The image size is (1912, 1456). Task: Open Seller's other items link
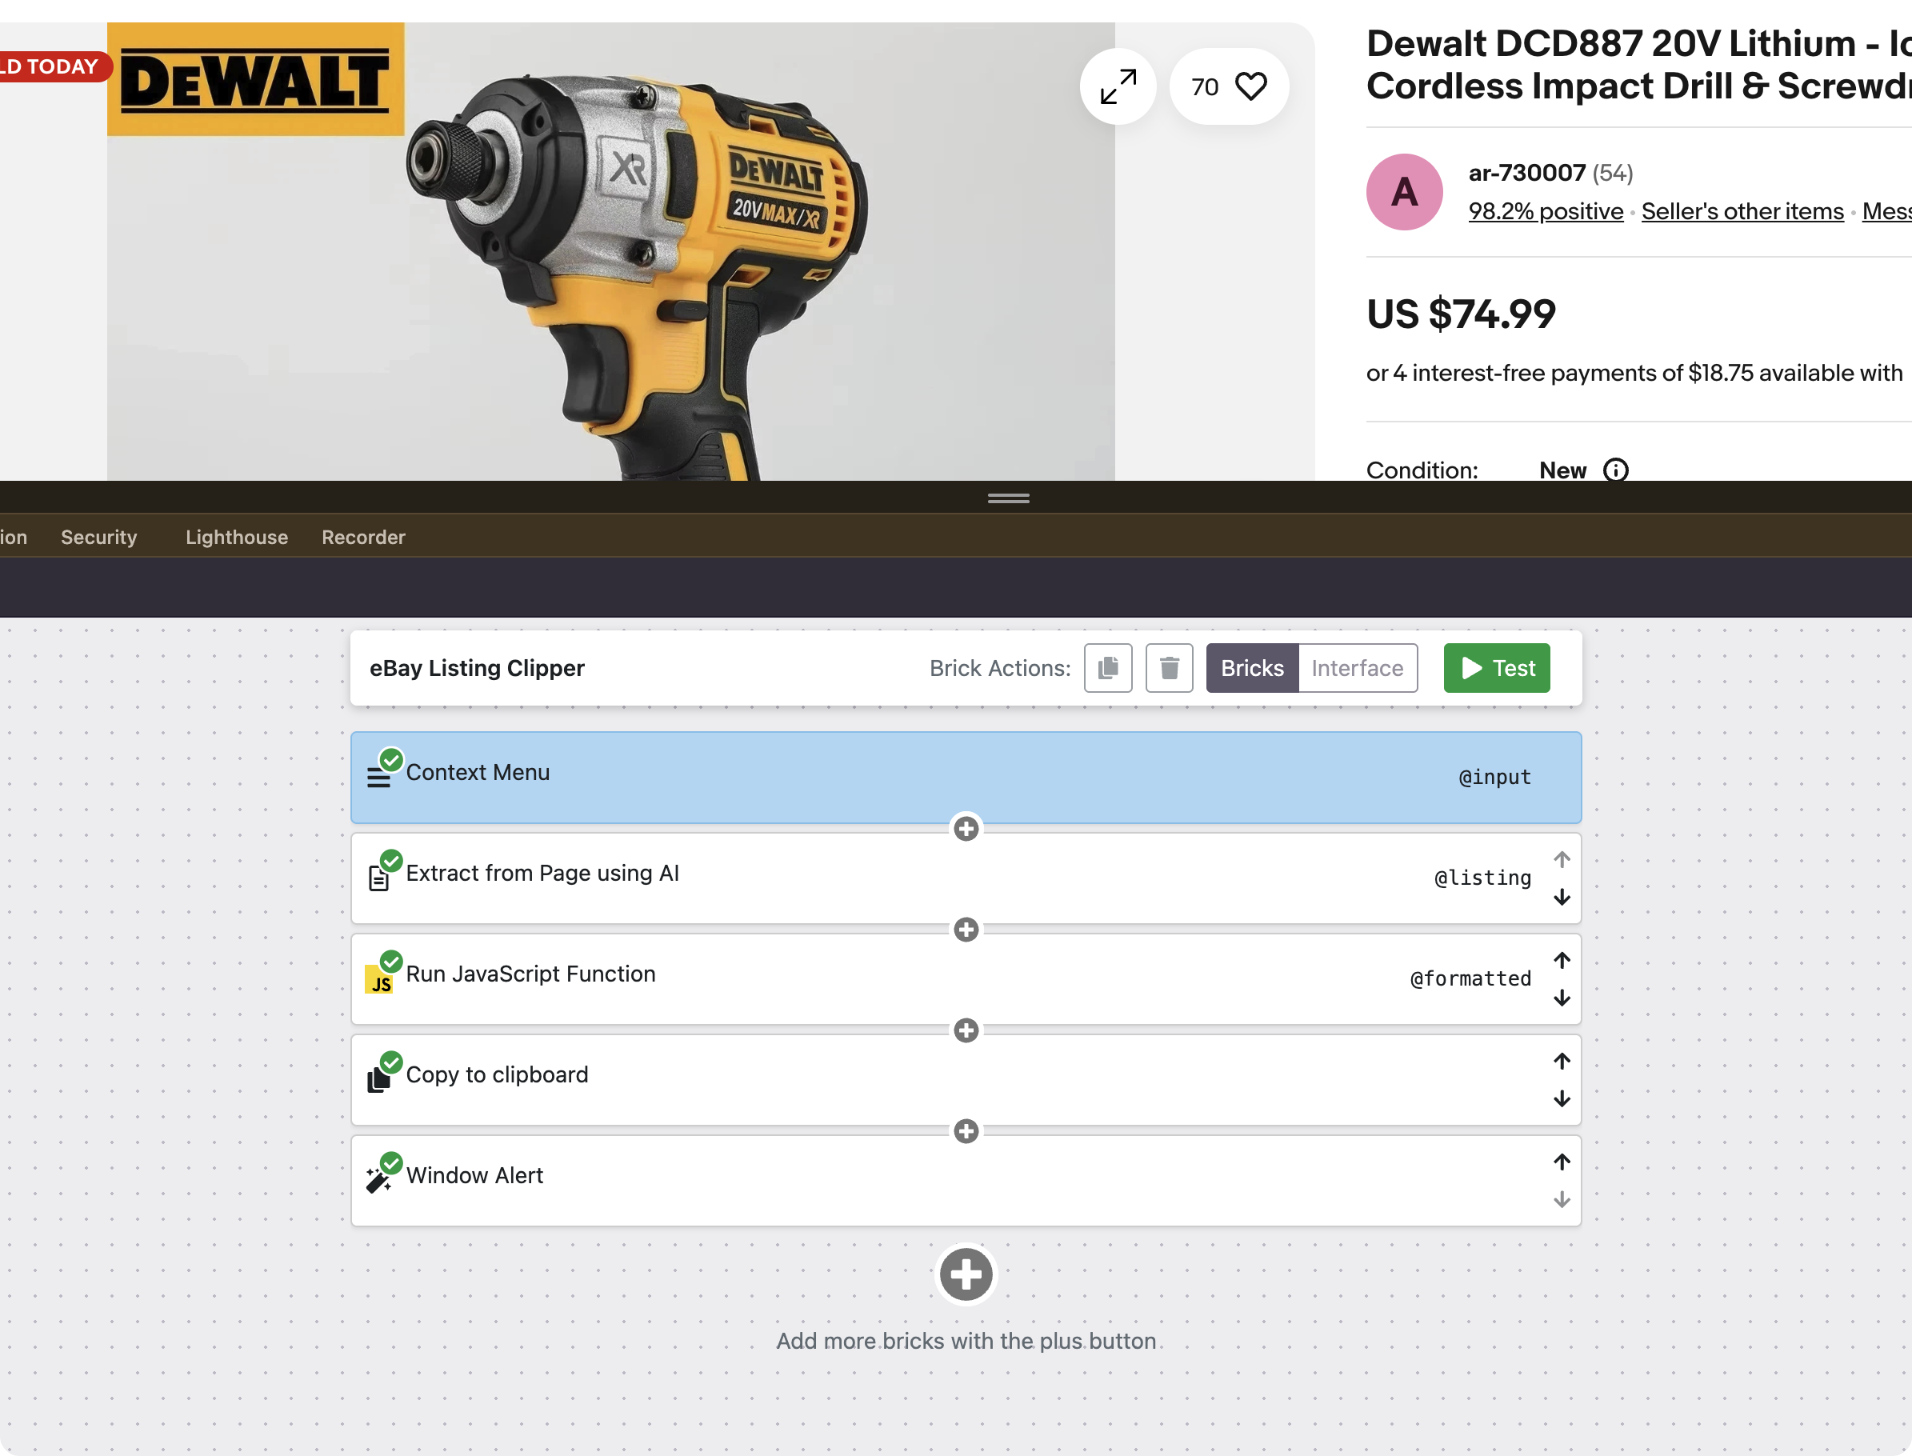(x=1742, y=211)
